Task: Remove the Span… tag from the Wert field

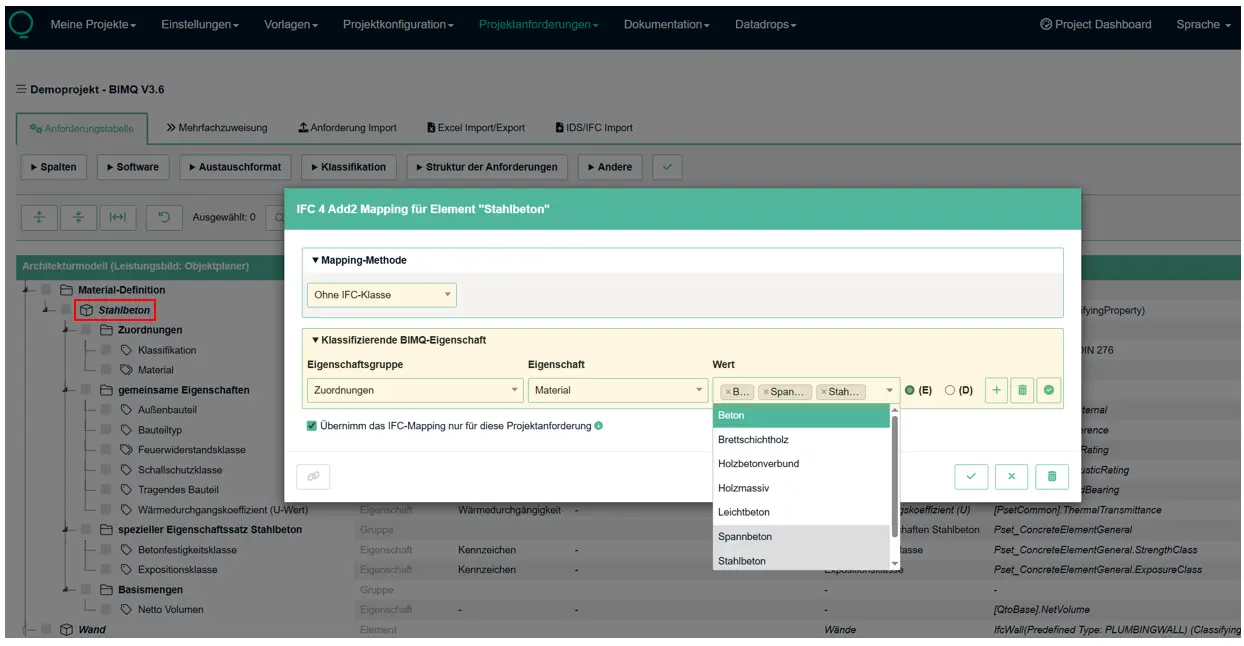Action: [x=766, y=392]
